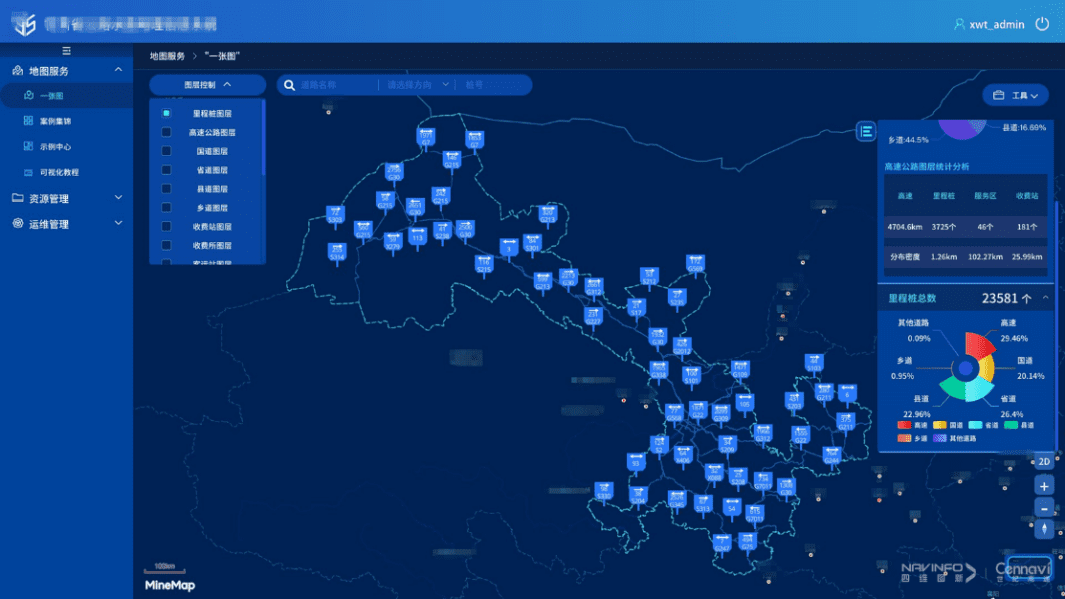Zoom in the map with plus button
The width and height of the screenshot is (1065, 599).
click(1044, 486)
